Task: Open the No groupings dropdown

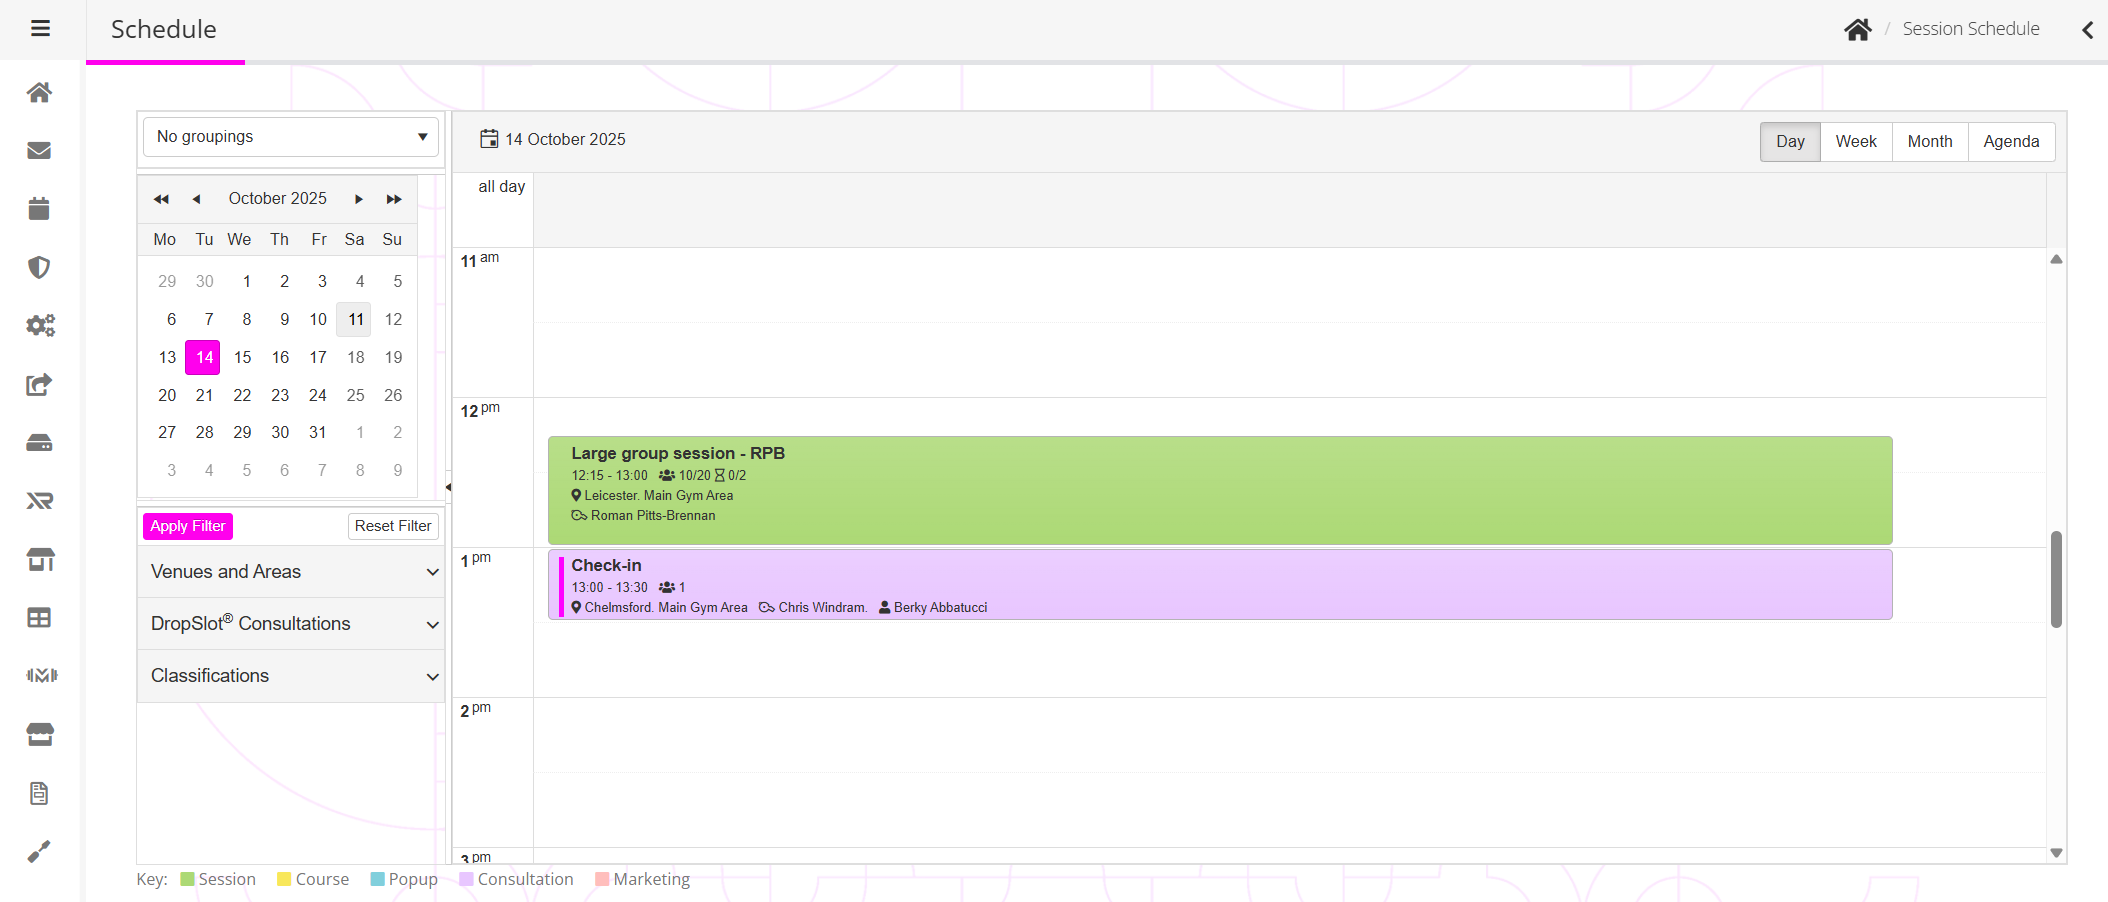Action: click(x=291, y=137)
